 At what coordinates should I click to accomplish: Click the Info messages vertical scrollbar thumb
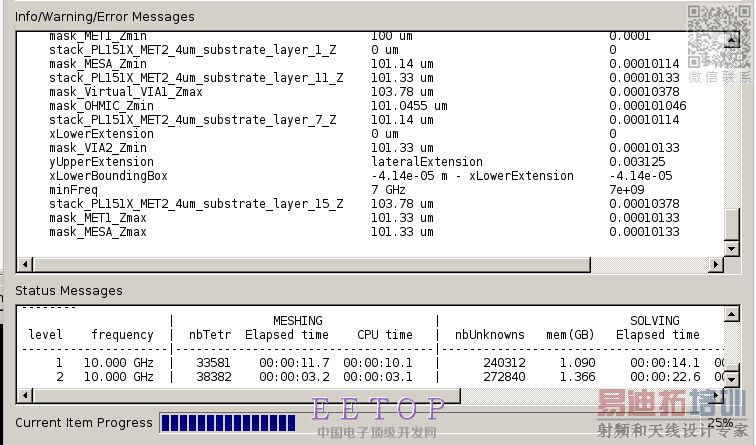[x=732, y=224]
